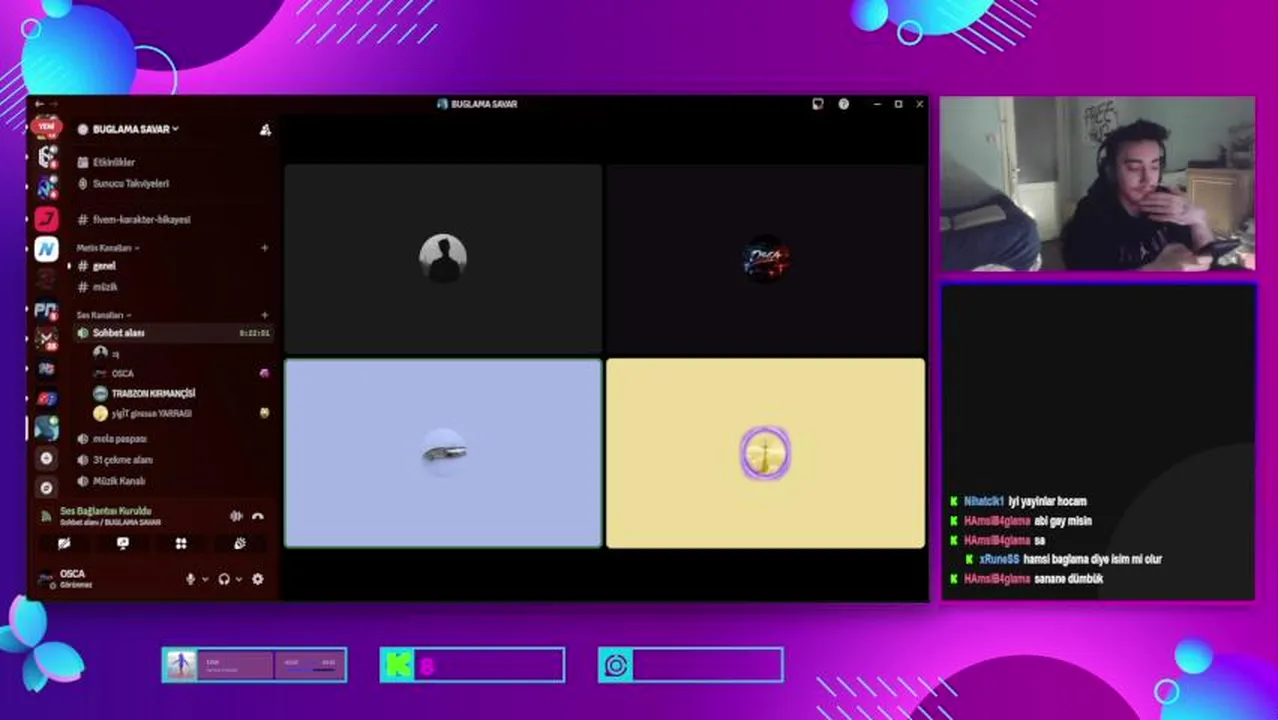
Task: Collapse the Ses Kanalları category
Action: 104,315
